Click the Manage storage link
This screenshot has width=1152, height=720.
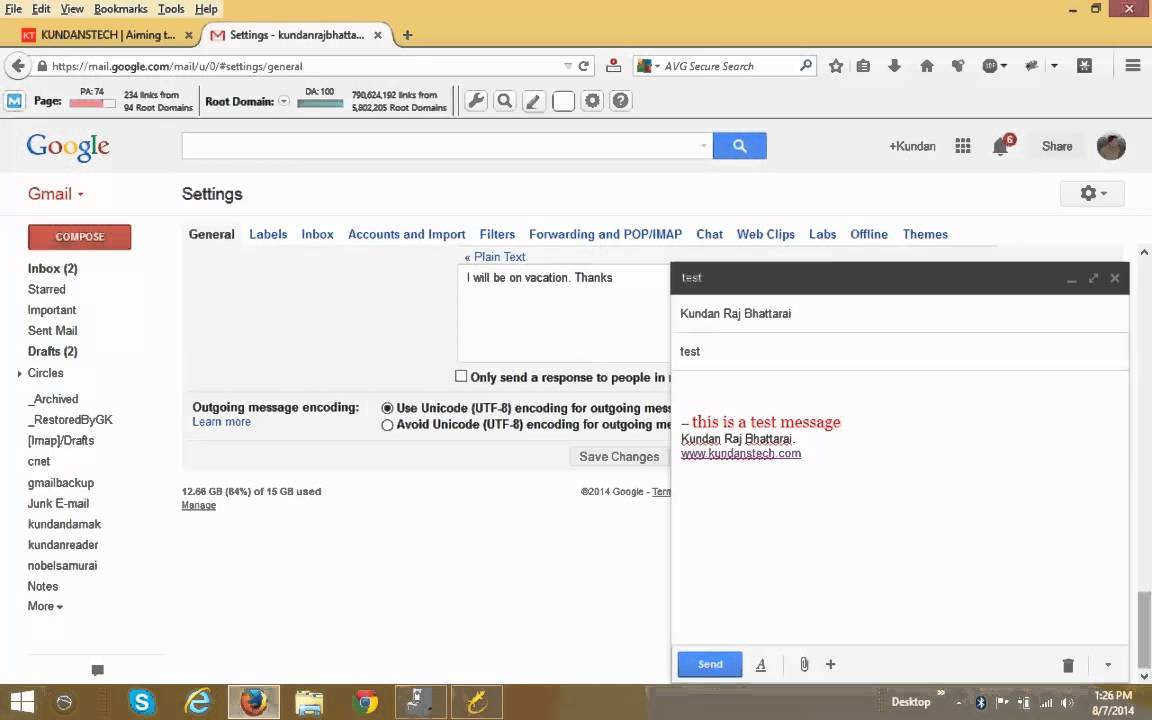(x=198, y=505)
